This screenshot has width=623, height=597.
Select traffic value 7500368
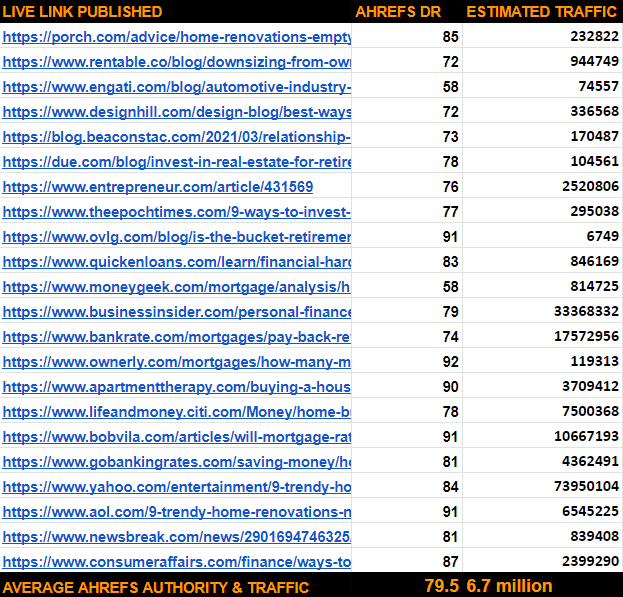click(590, 412)
